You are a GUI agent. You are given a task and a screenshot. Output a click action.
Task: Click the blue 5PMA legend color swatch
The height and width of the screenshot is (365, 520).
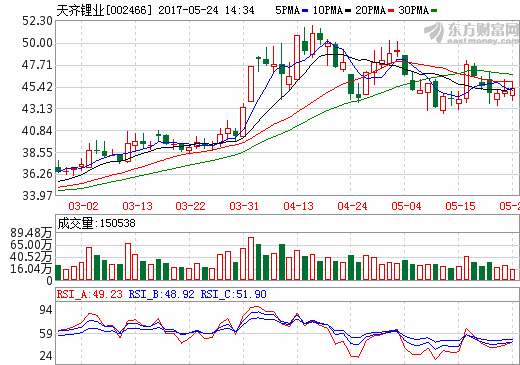(x=305, y=11)
